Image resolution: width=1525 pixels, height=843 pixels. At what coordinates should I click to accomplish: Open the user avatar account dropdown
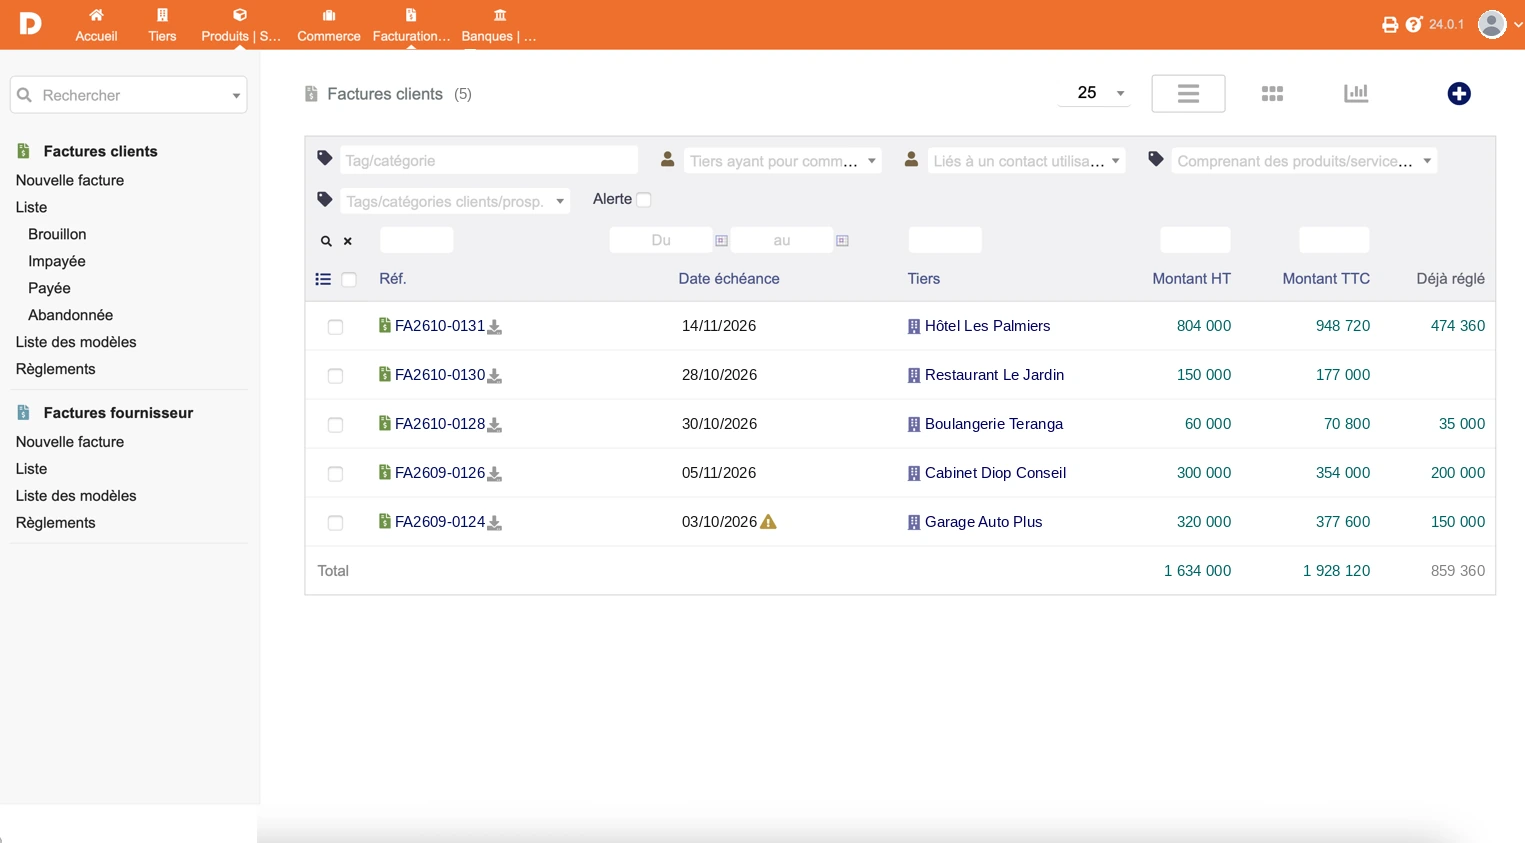point(1500,25)
